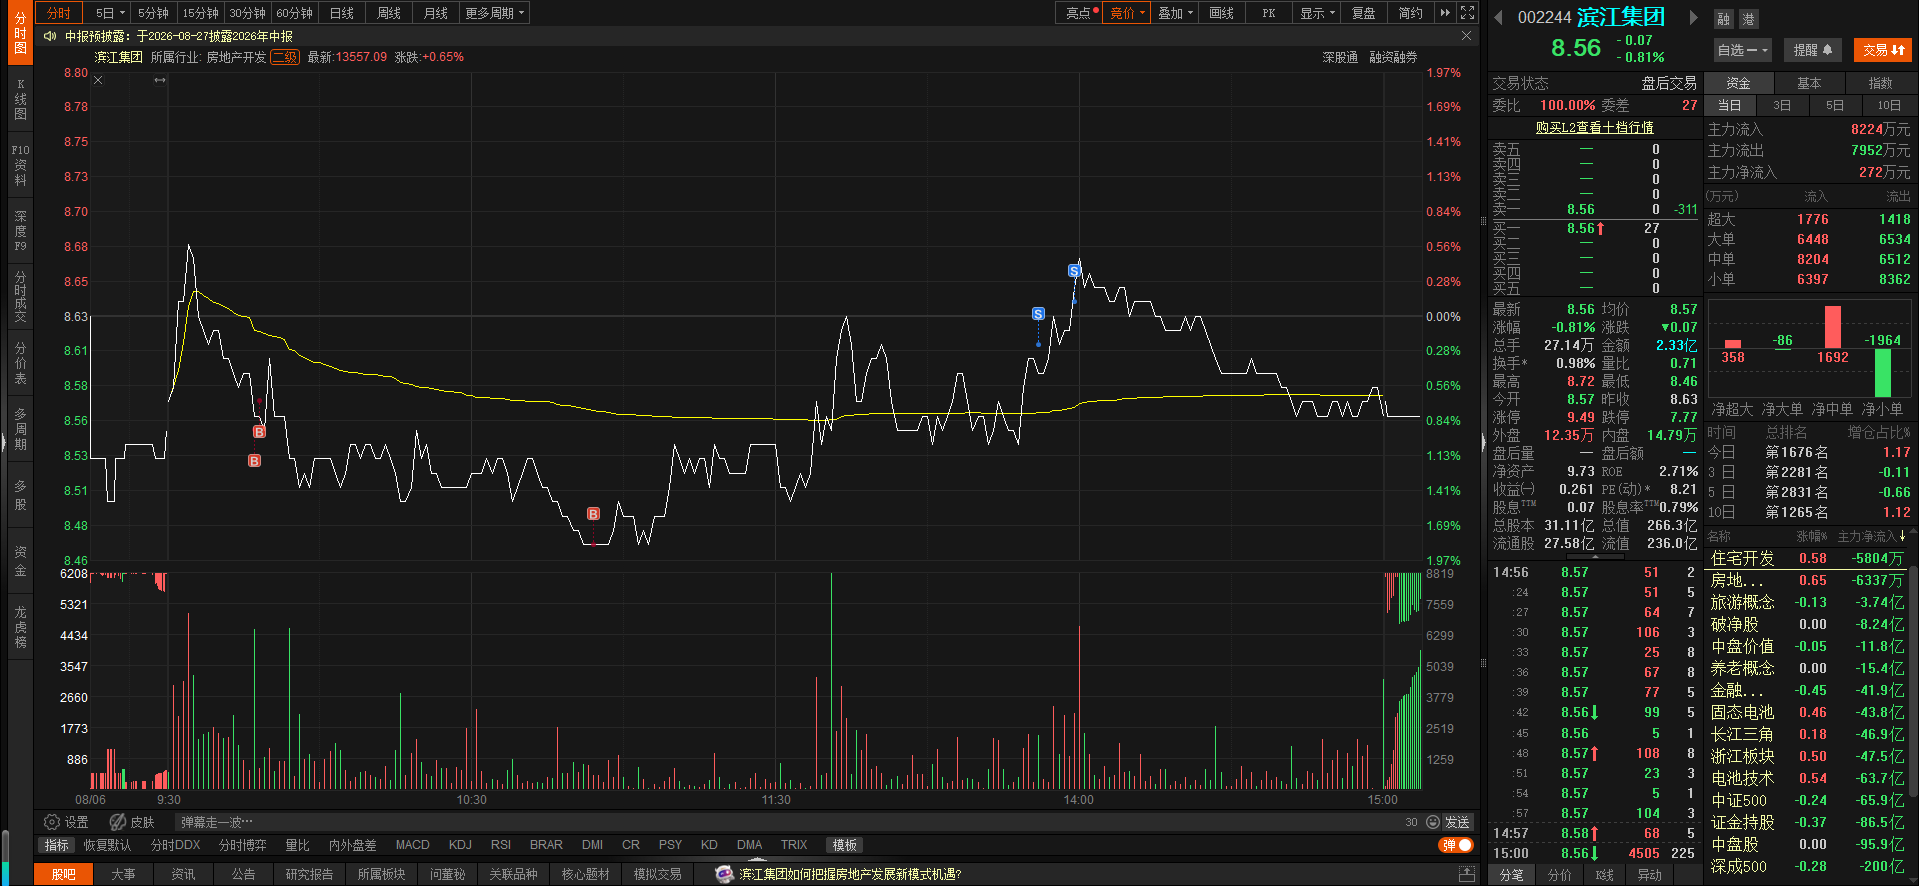
Task: Open the 自选 watchlist dropdown
Action: click(1743, 50)
